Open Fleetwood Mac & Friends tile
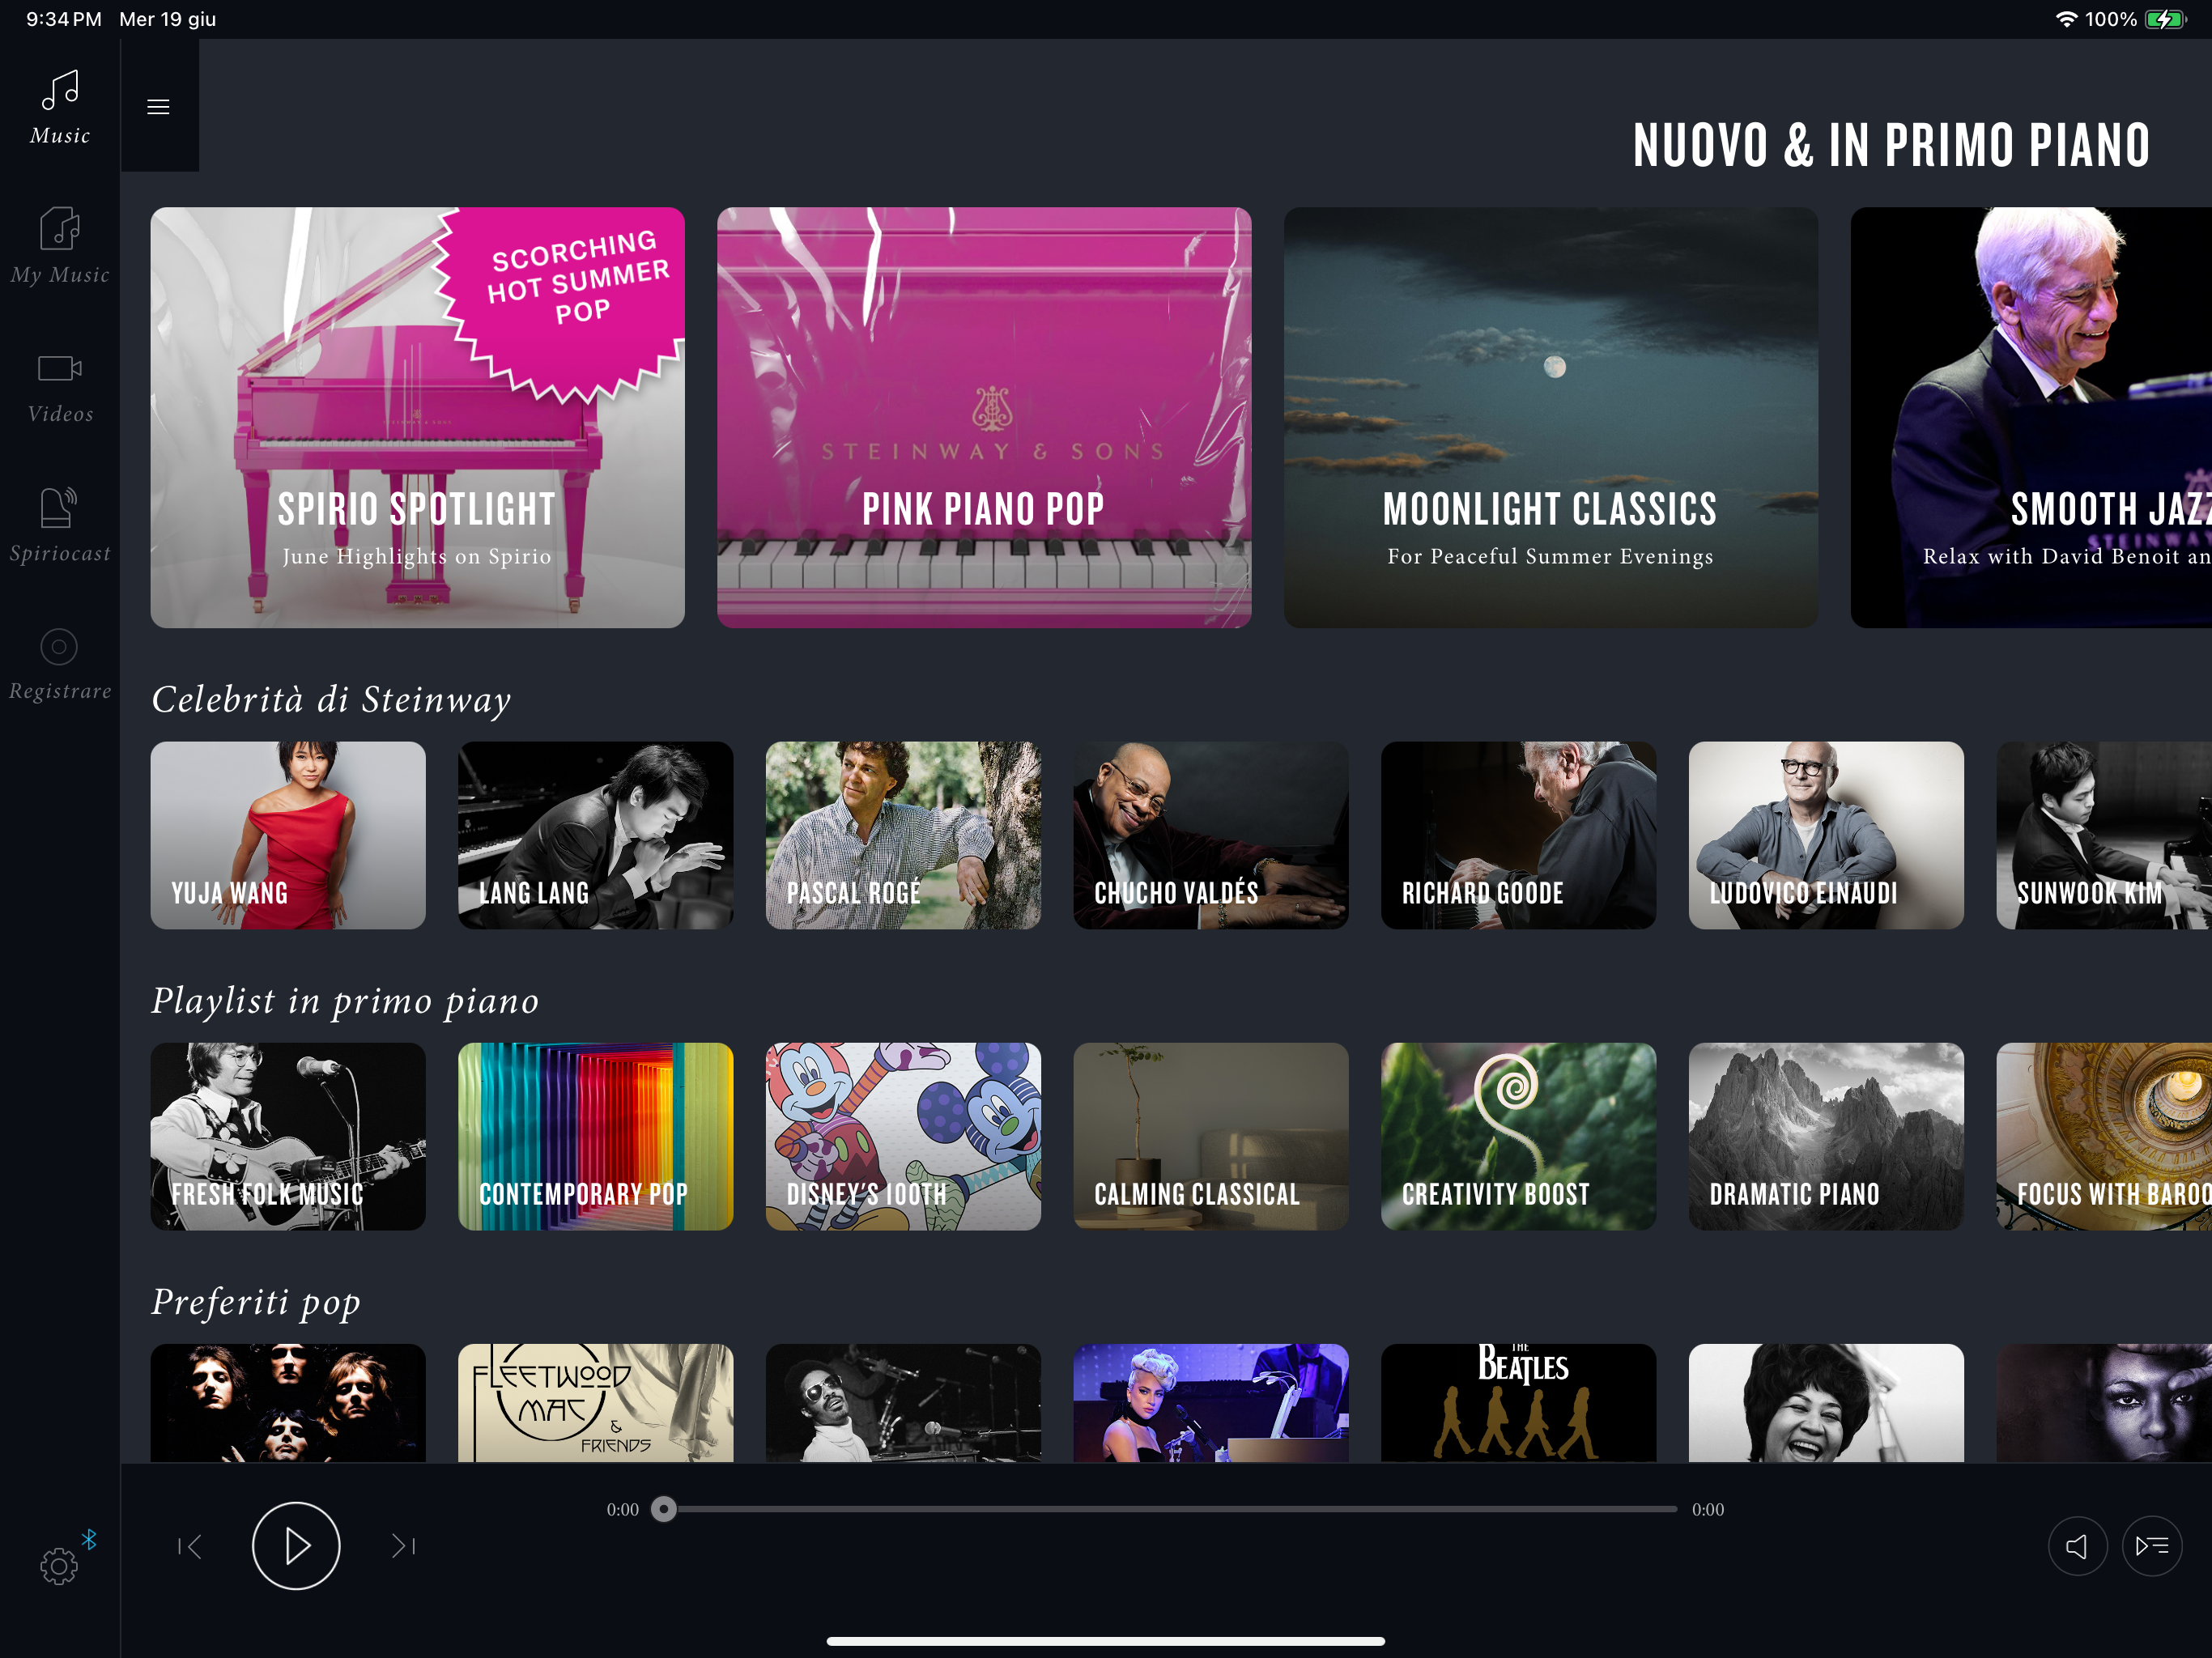 [595, 1403]
